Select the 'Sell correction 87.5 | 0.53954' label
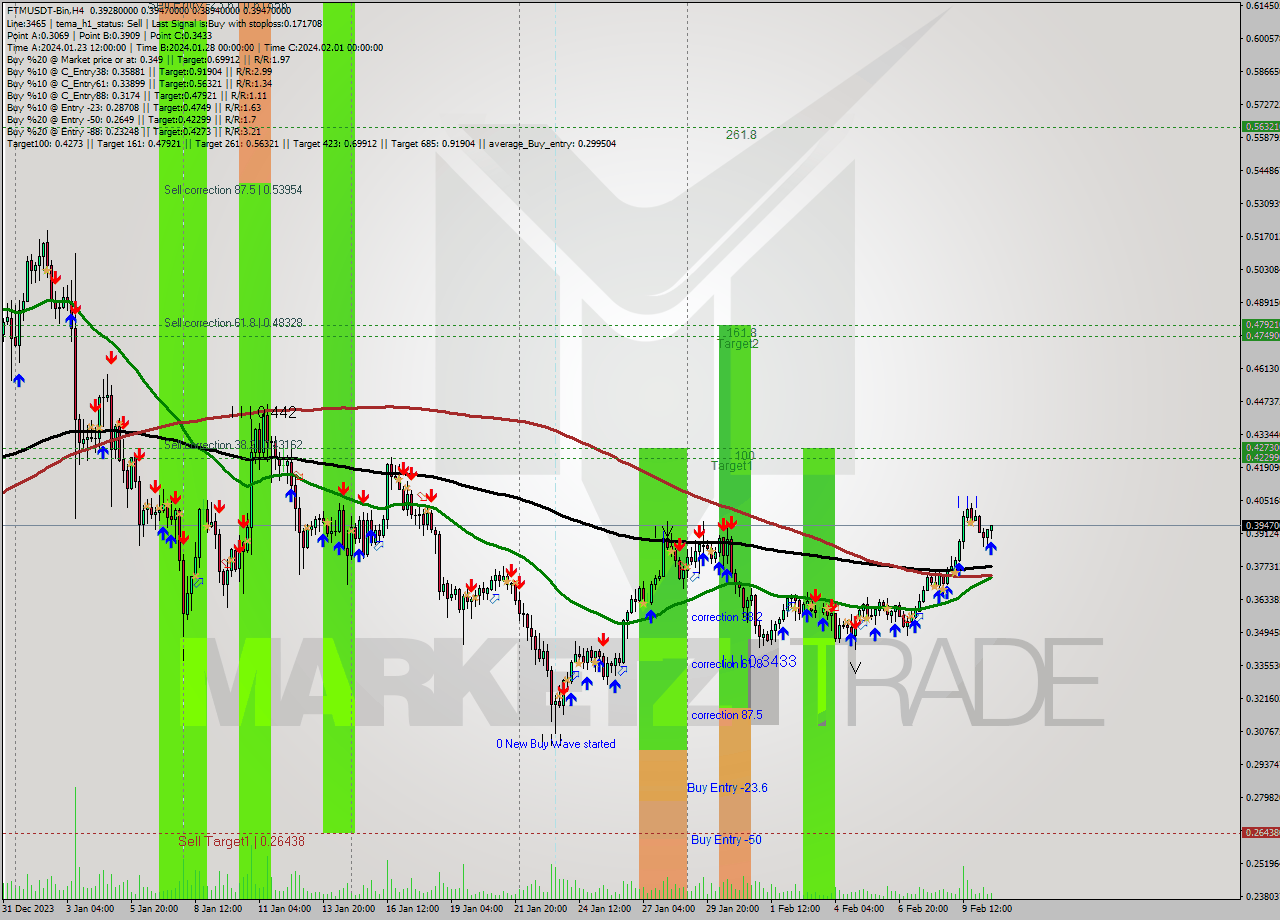 pyautogui.click(x=233, y=190)
